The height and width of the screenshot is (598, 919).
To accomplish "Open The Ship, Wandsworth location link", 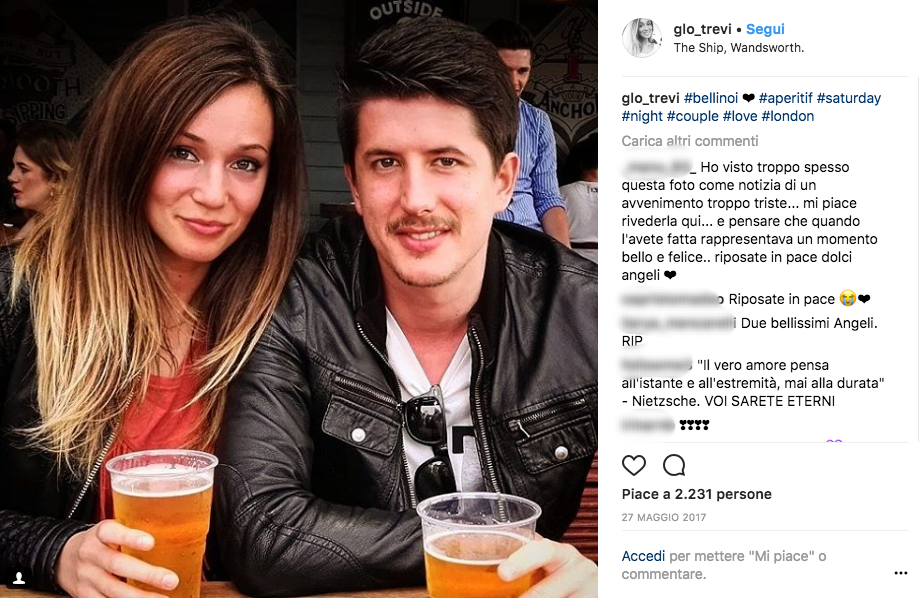I will (x=738, y=48).
